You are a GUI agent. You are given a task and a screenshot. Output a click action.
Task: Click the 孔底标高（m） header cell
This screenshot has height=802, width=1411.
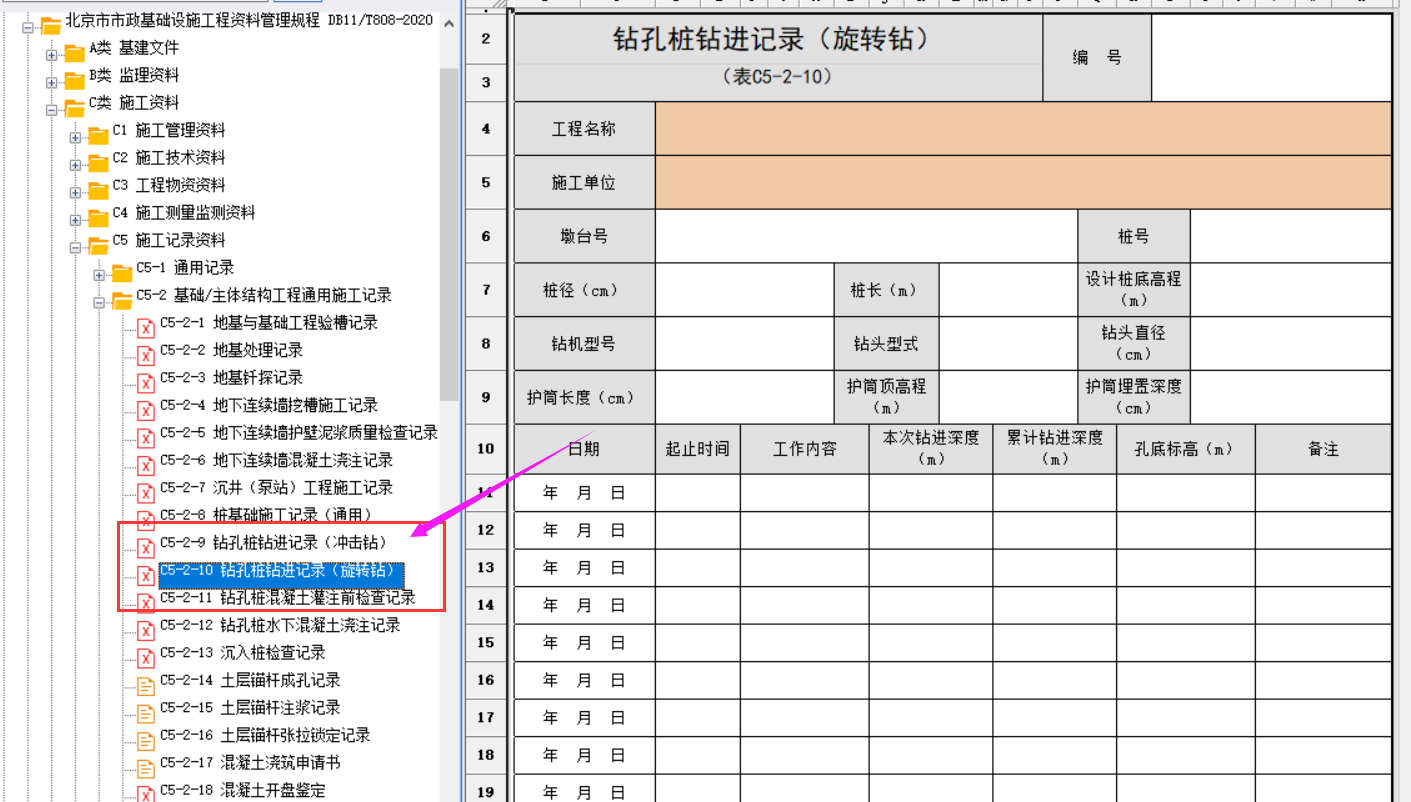tap(1186, 449)
